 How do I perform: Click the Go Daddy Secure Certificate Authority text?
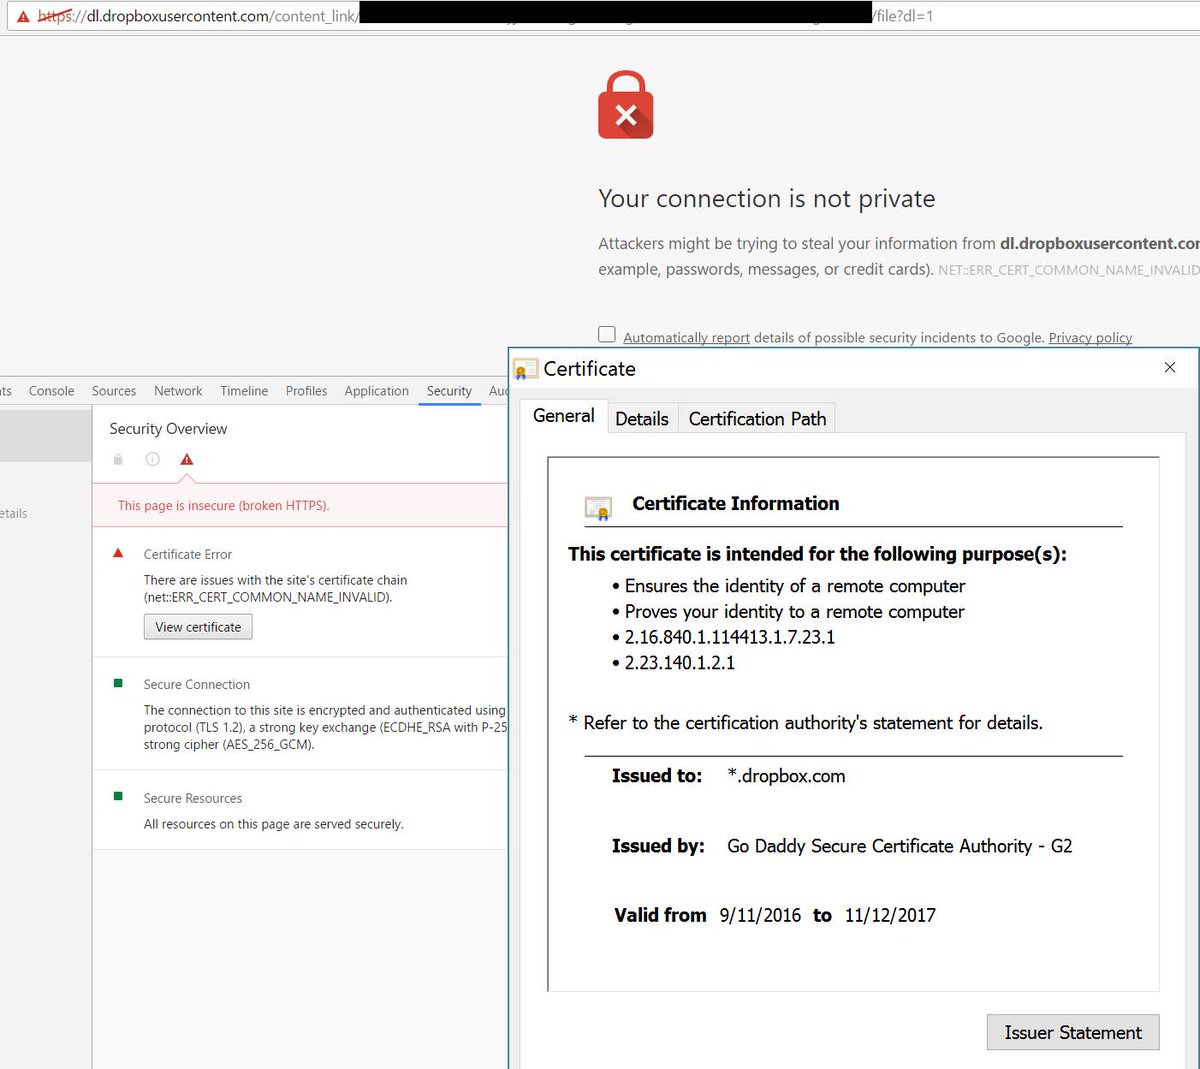(x=899, y=846)
